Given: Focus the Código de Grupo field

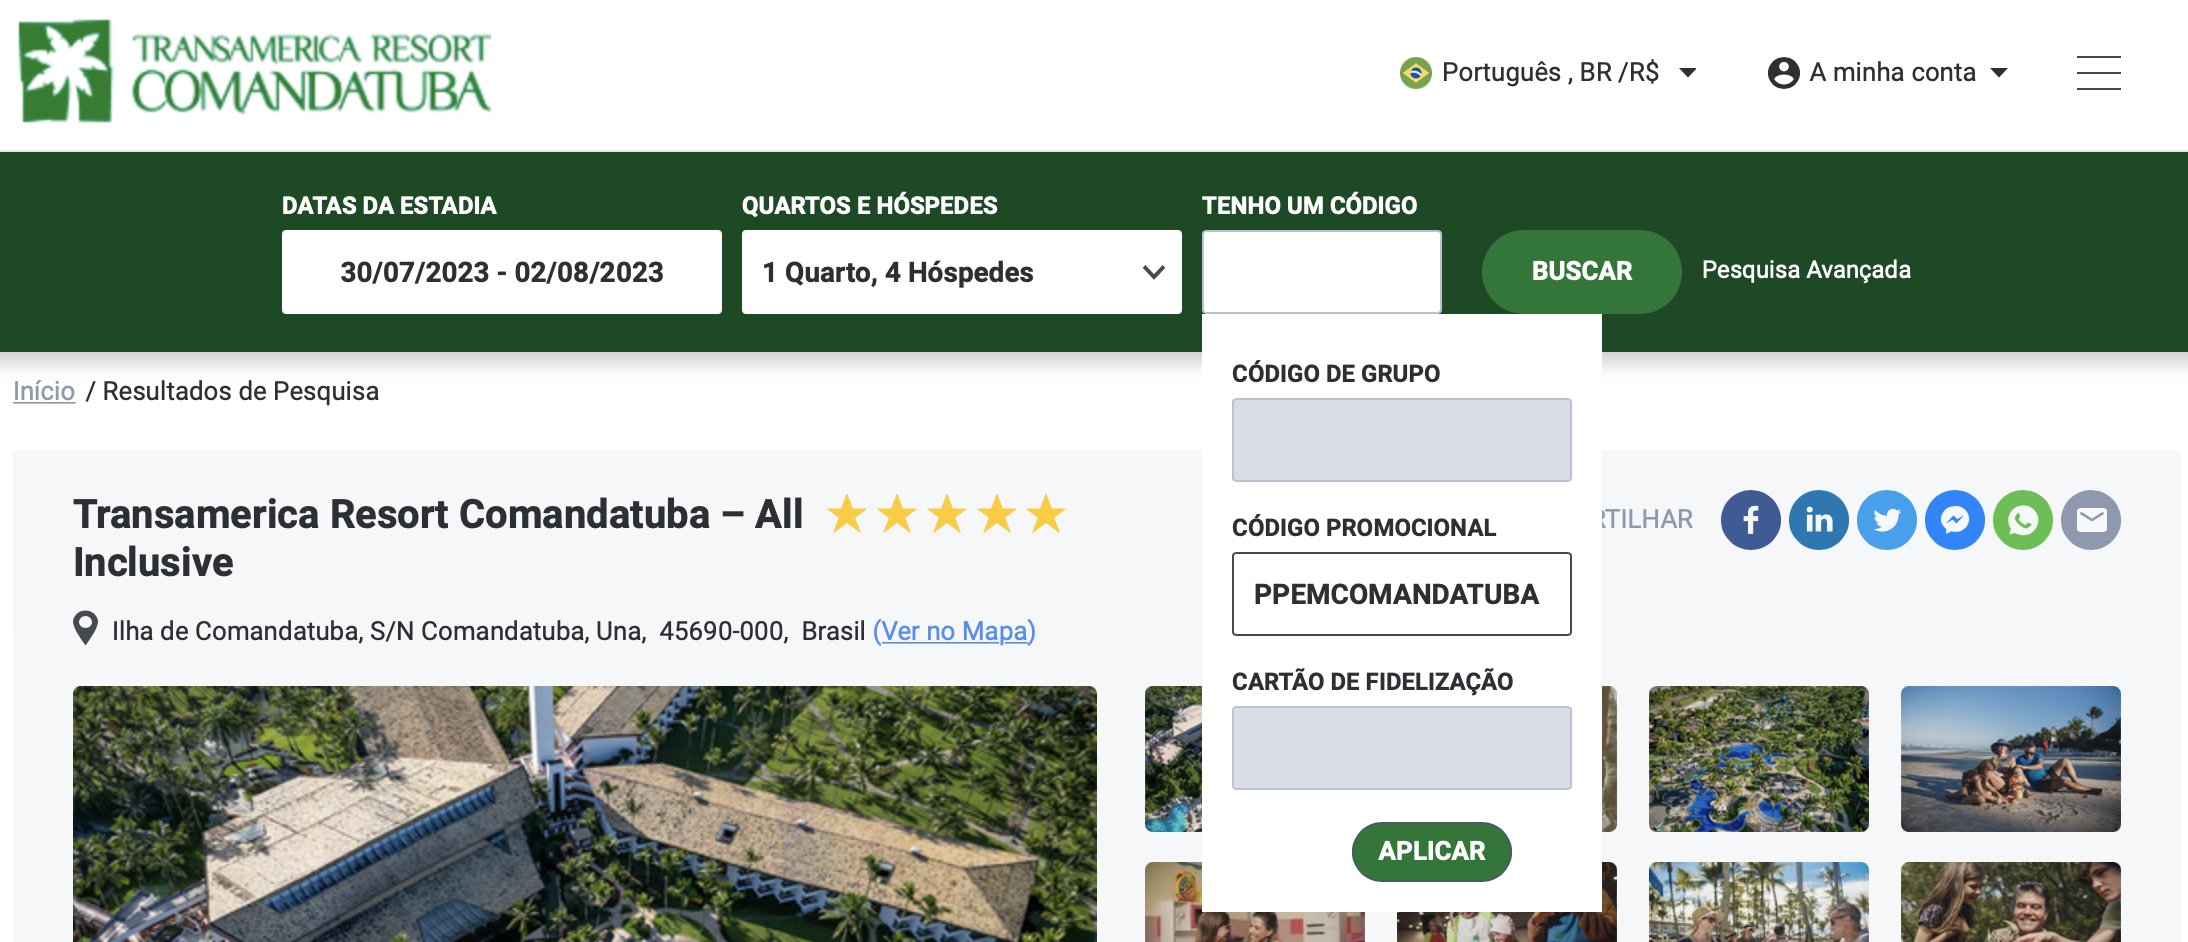Looking at the screenshot, I should (x=1401, y=440).
